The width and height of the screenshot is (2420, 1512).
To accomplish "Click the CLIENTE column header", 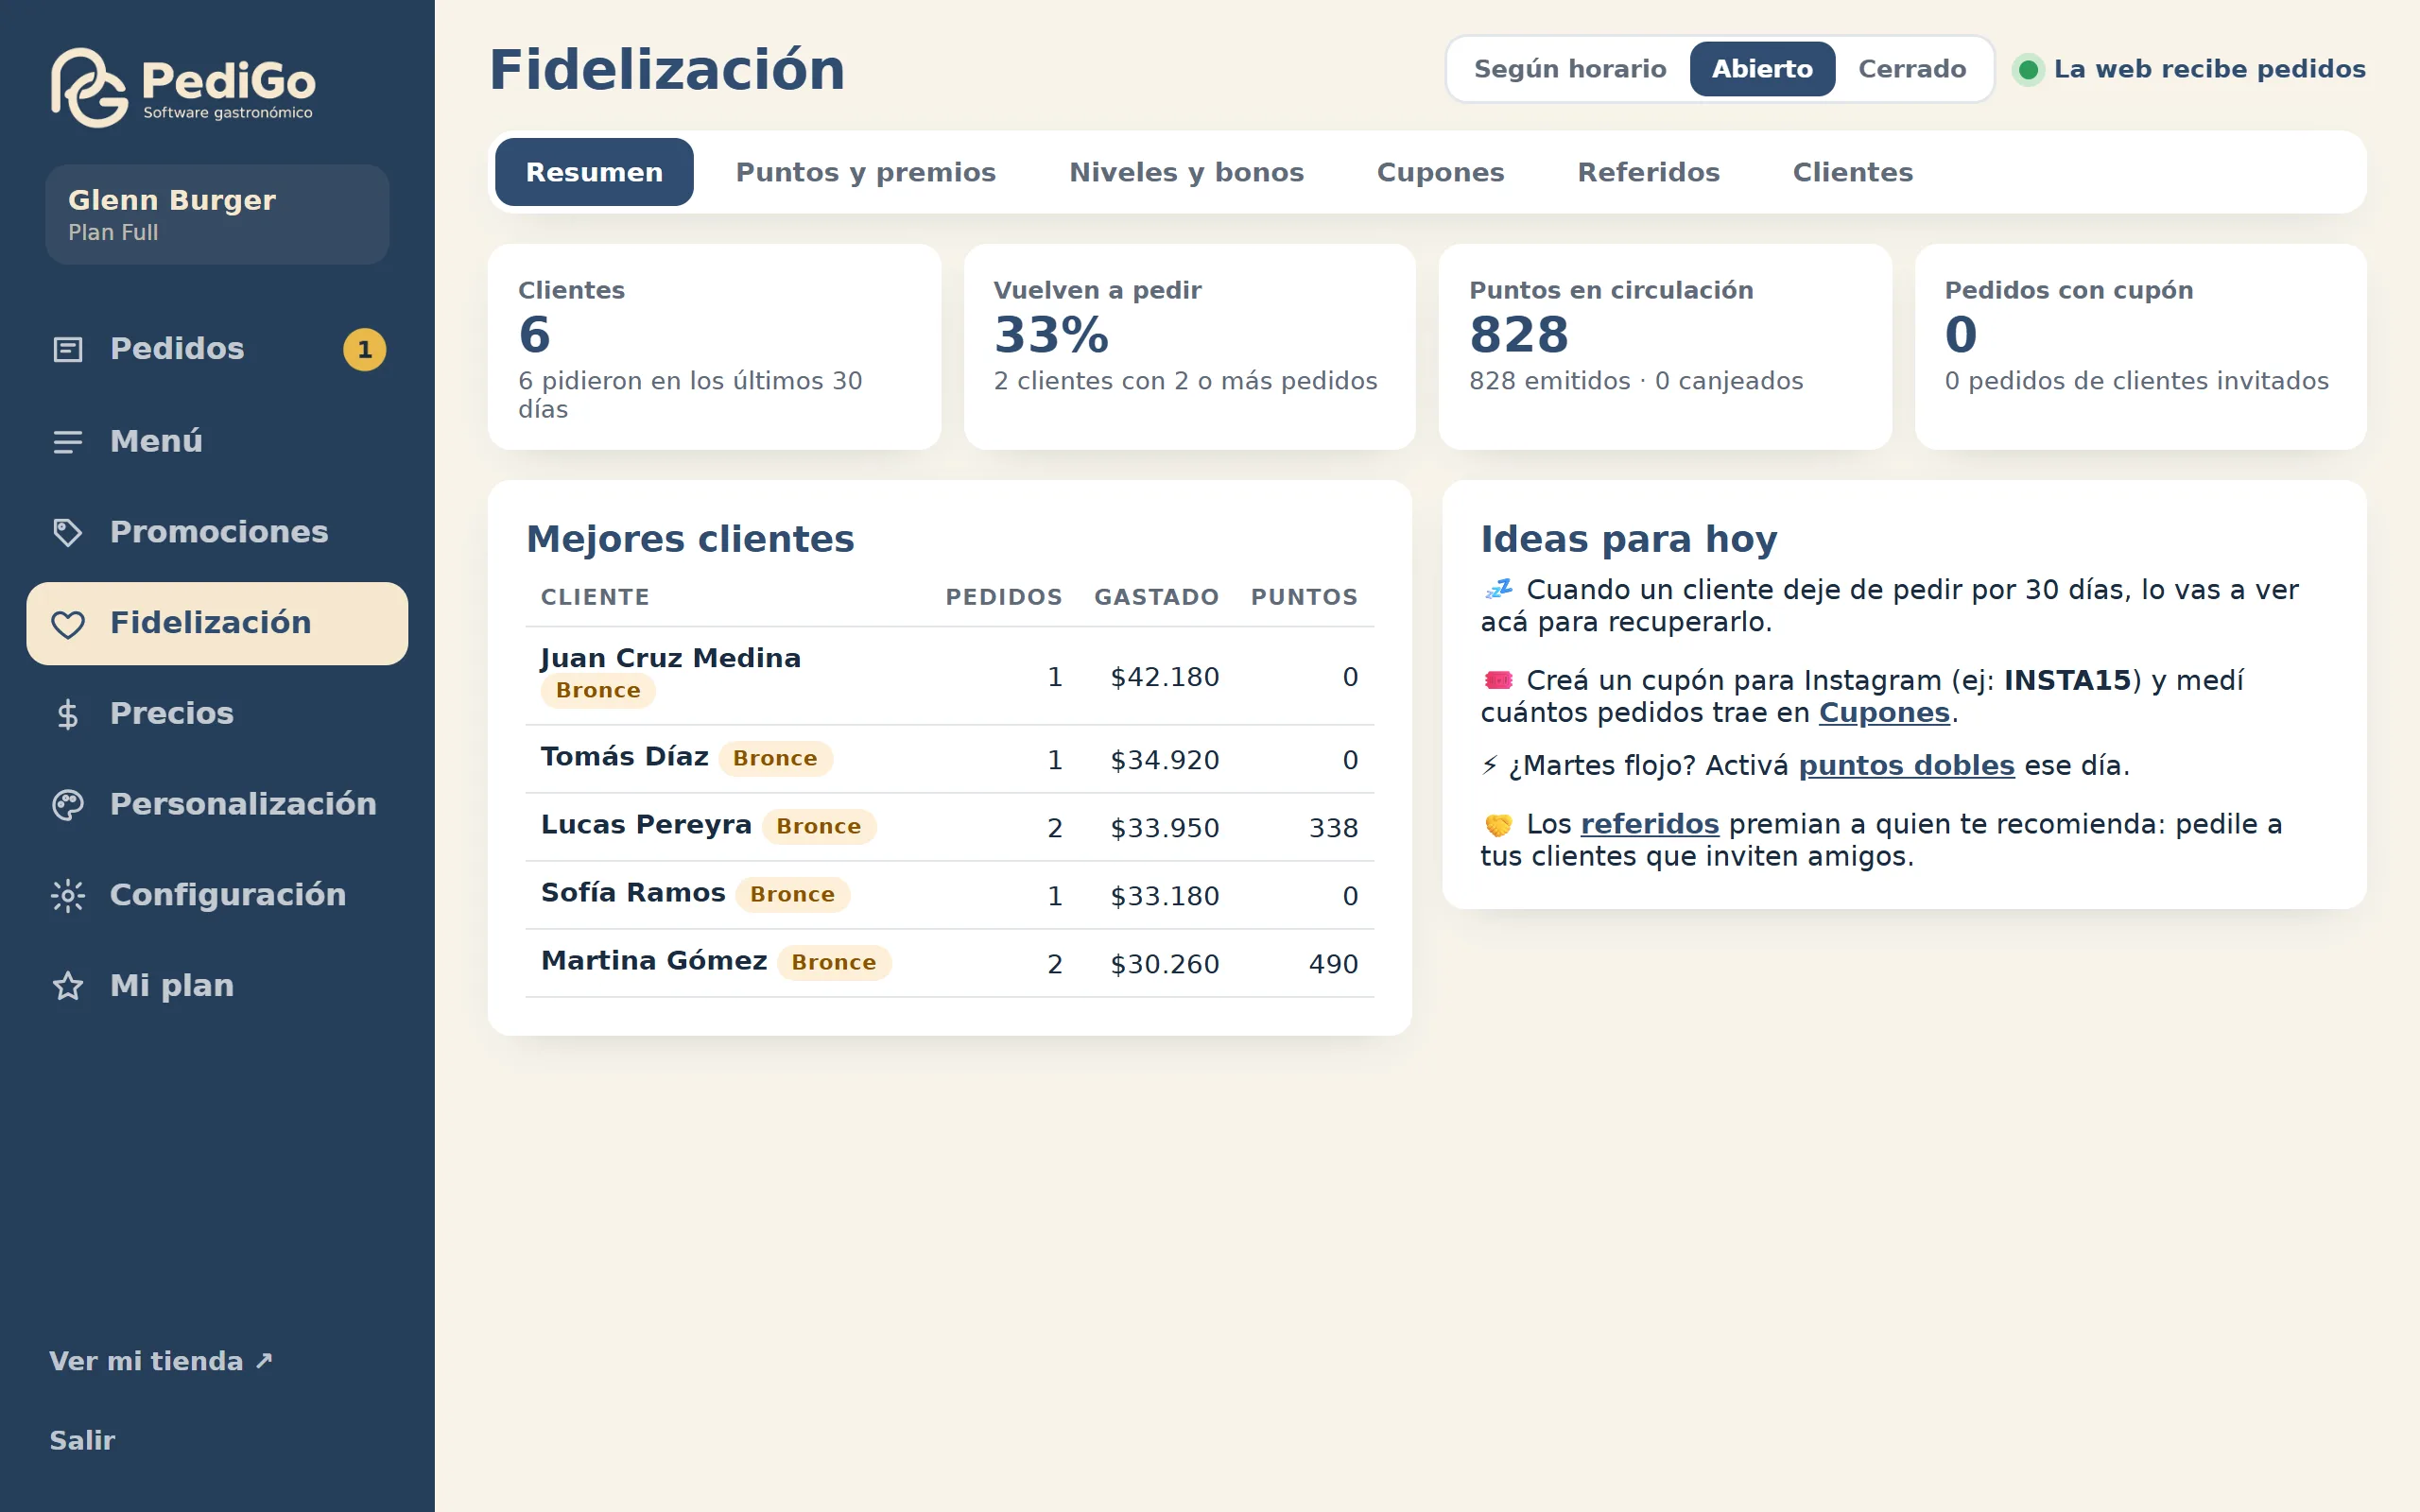I will [x=595, y=597].
